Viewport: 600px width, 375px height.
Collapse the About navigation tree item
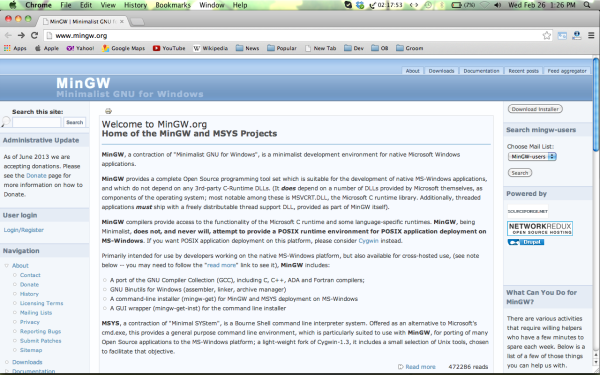(x=7, y=266)
